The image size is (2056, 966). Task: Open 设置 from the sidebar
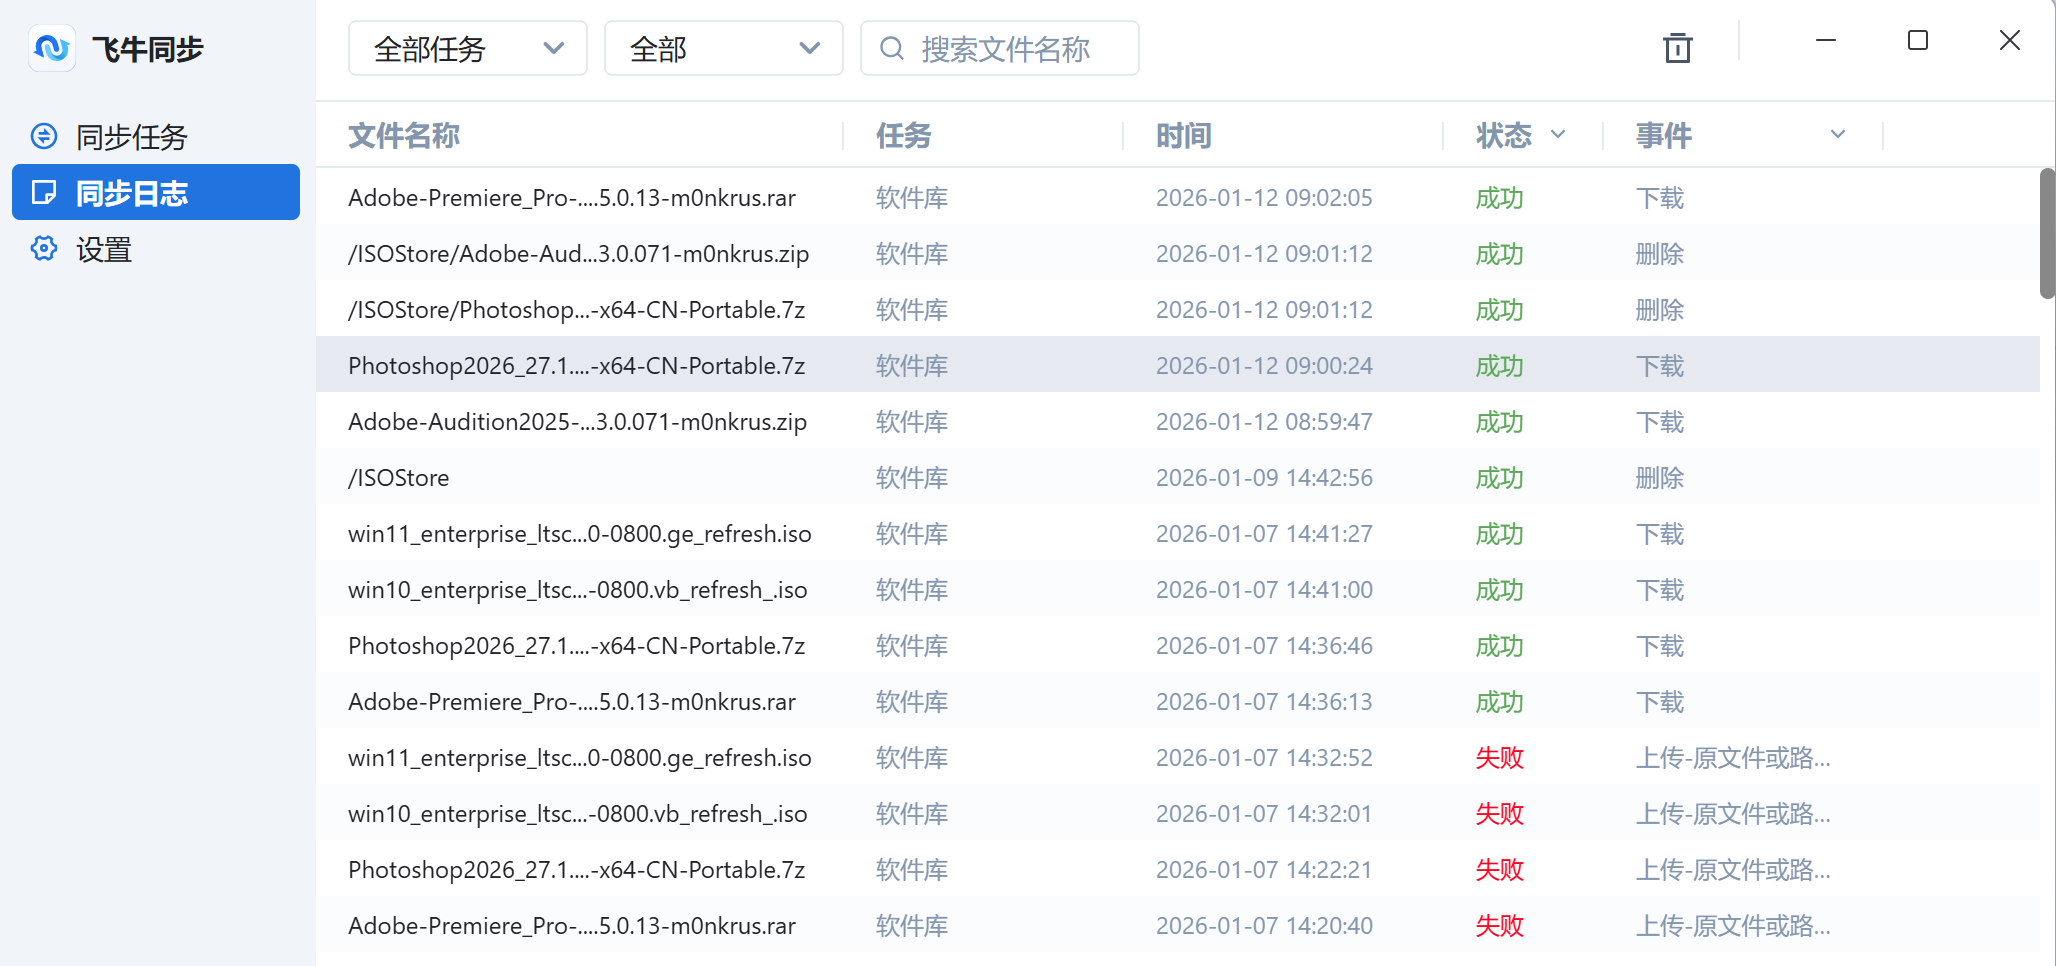[x=103, y=249]
